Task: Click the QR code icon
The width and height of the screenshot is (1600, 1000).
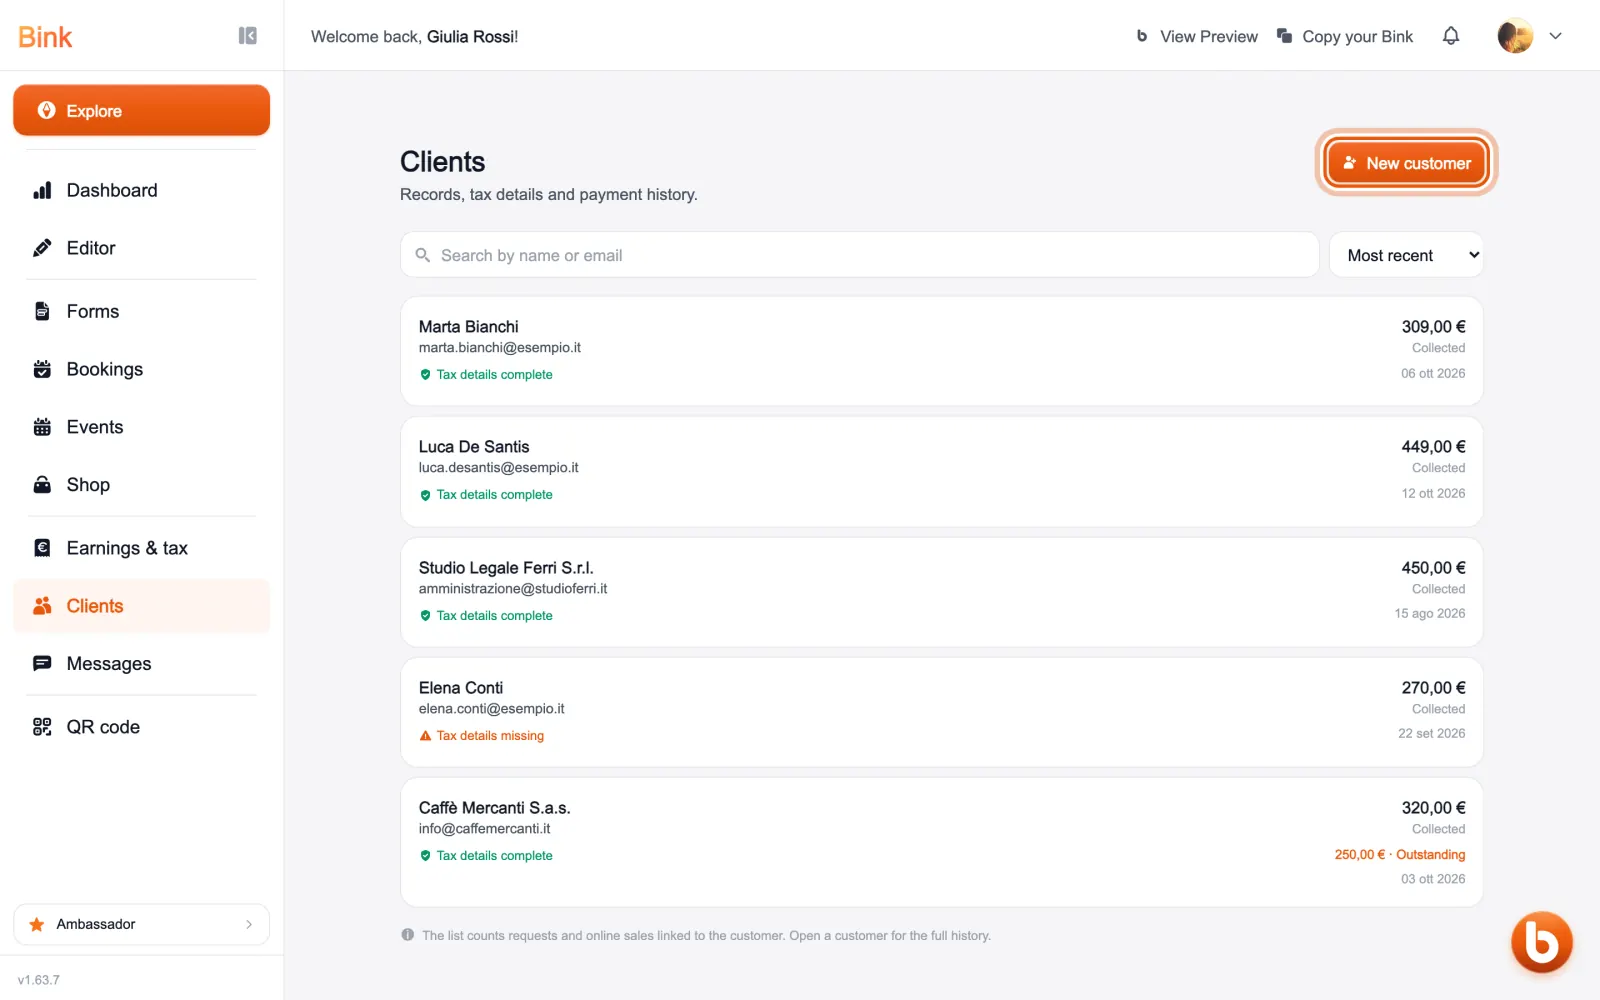Action: pos(42,727)
